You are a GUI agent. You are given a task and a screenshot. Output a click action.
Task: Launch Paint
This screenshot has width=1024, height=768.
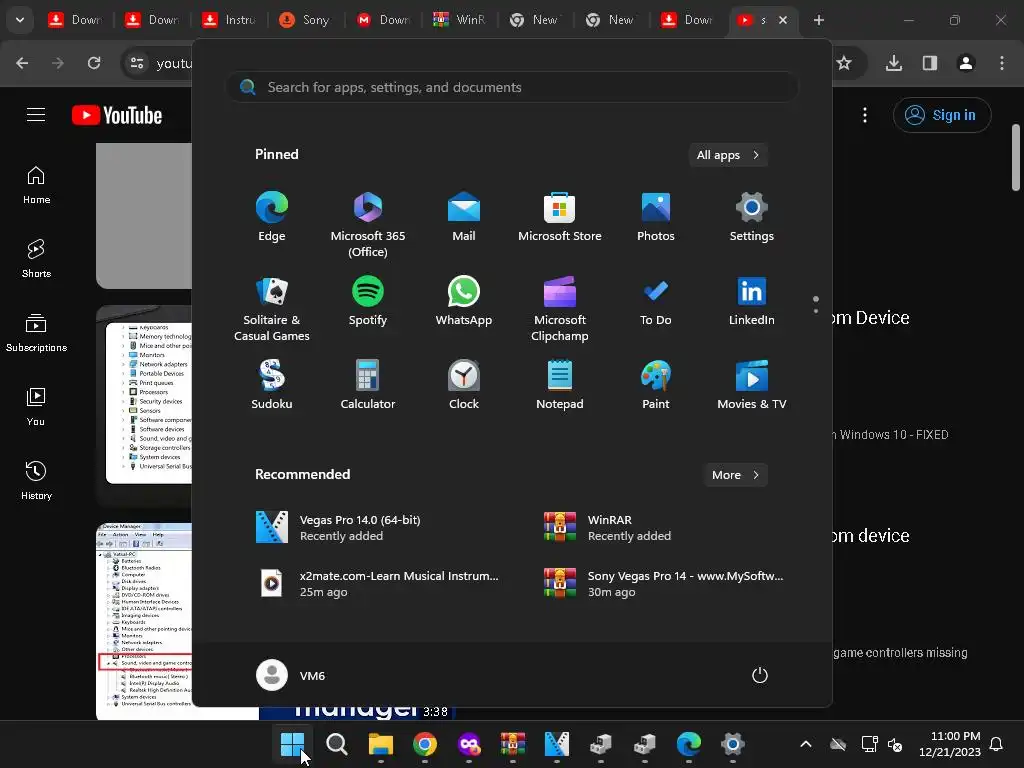tap(656, 385)
